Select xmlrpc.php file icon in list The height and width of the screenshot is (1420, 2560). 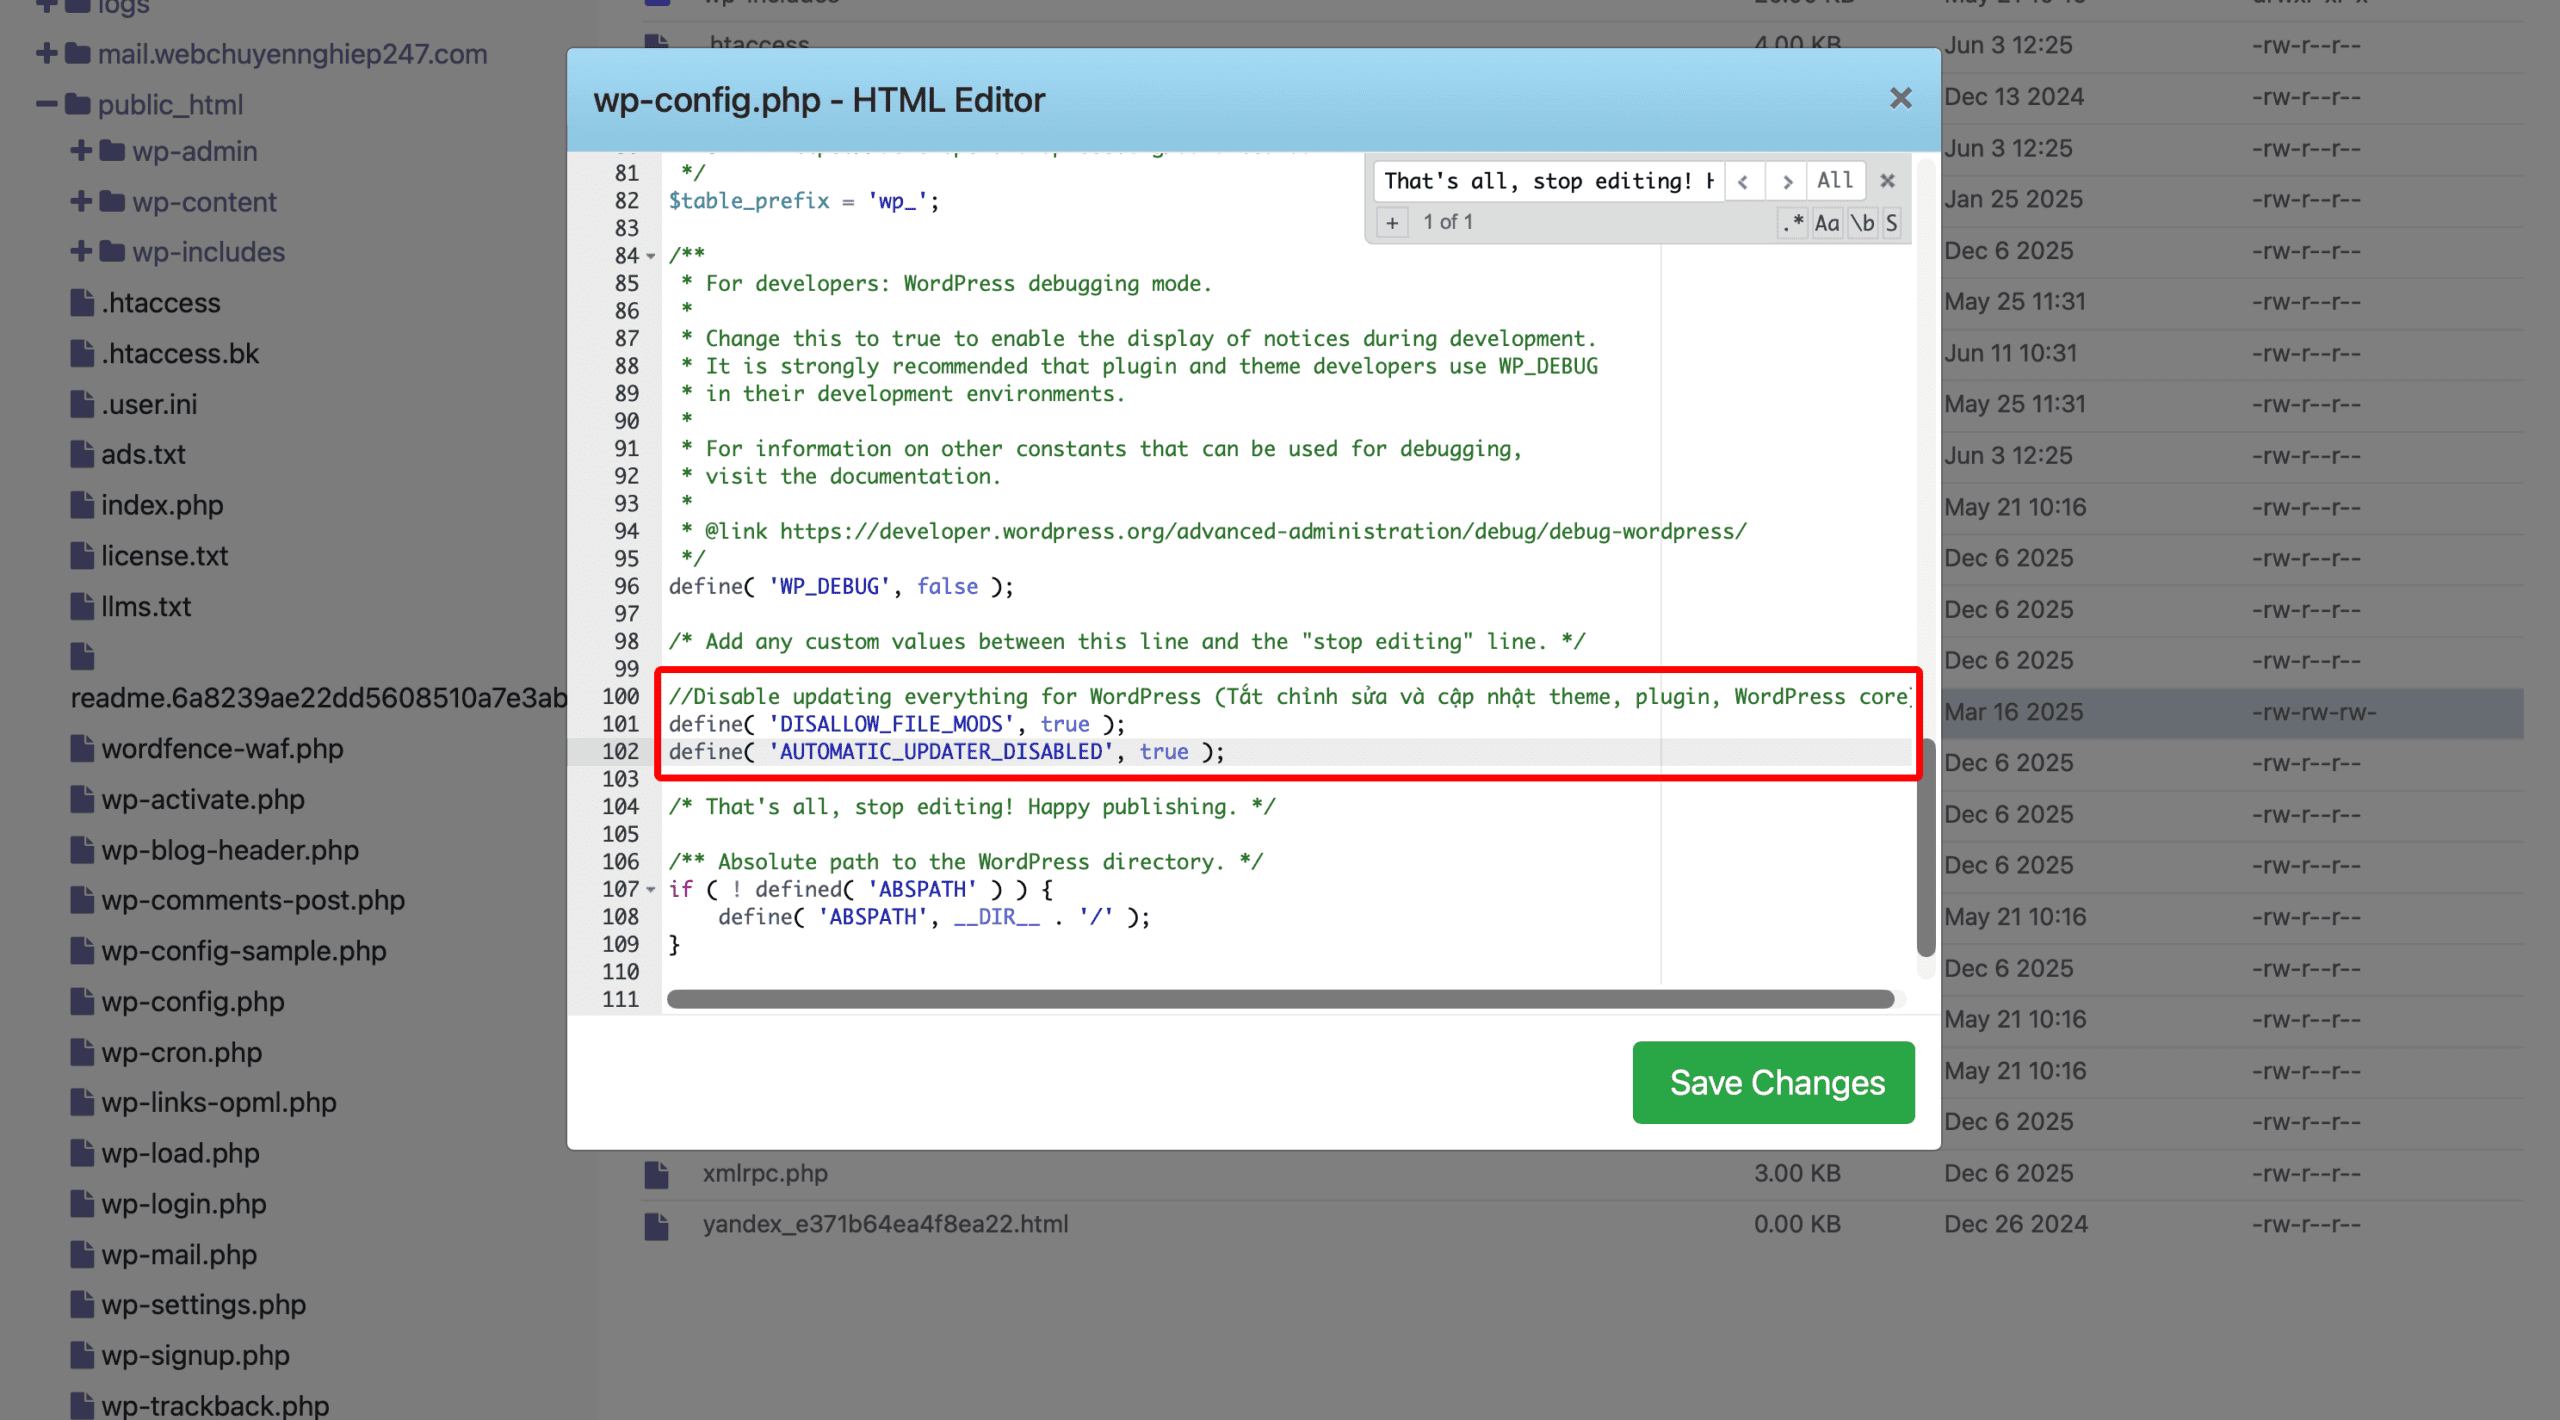click(x=656, y=1174)
